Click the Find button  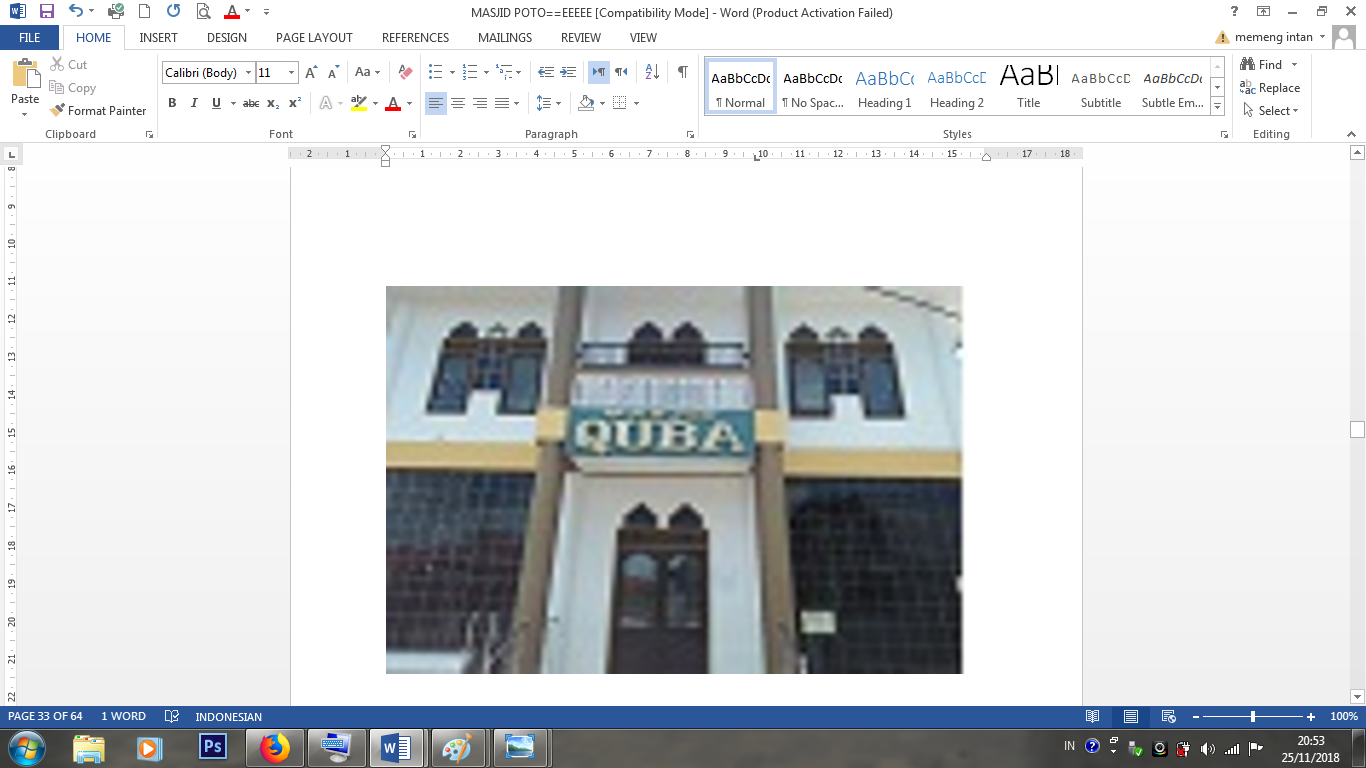[1261, 65]
